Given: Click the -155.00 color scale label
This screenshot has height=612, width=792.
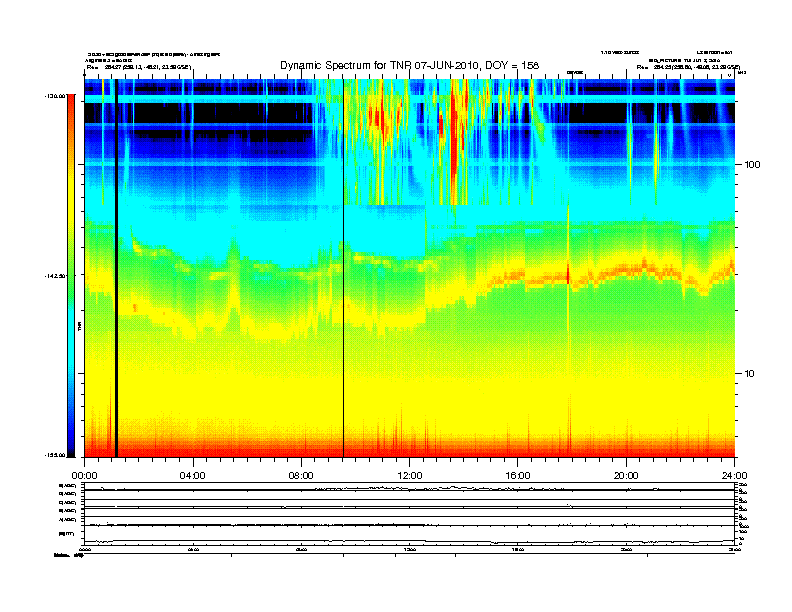Looking at the screenshot, I should 55,455.
